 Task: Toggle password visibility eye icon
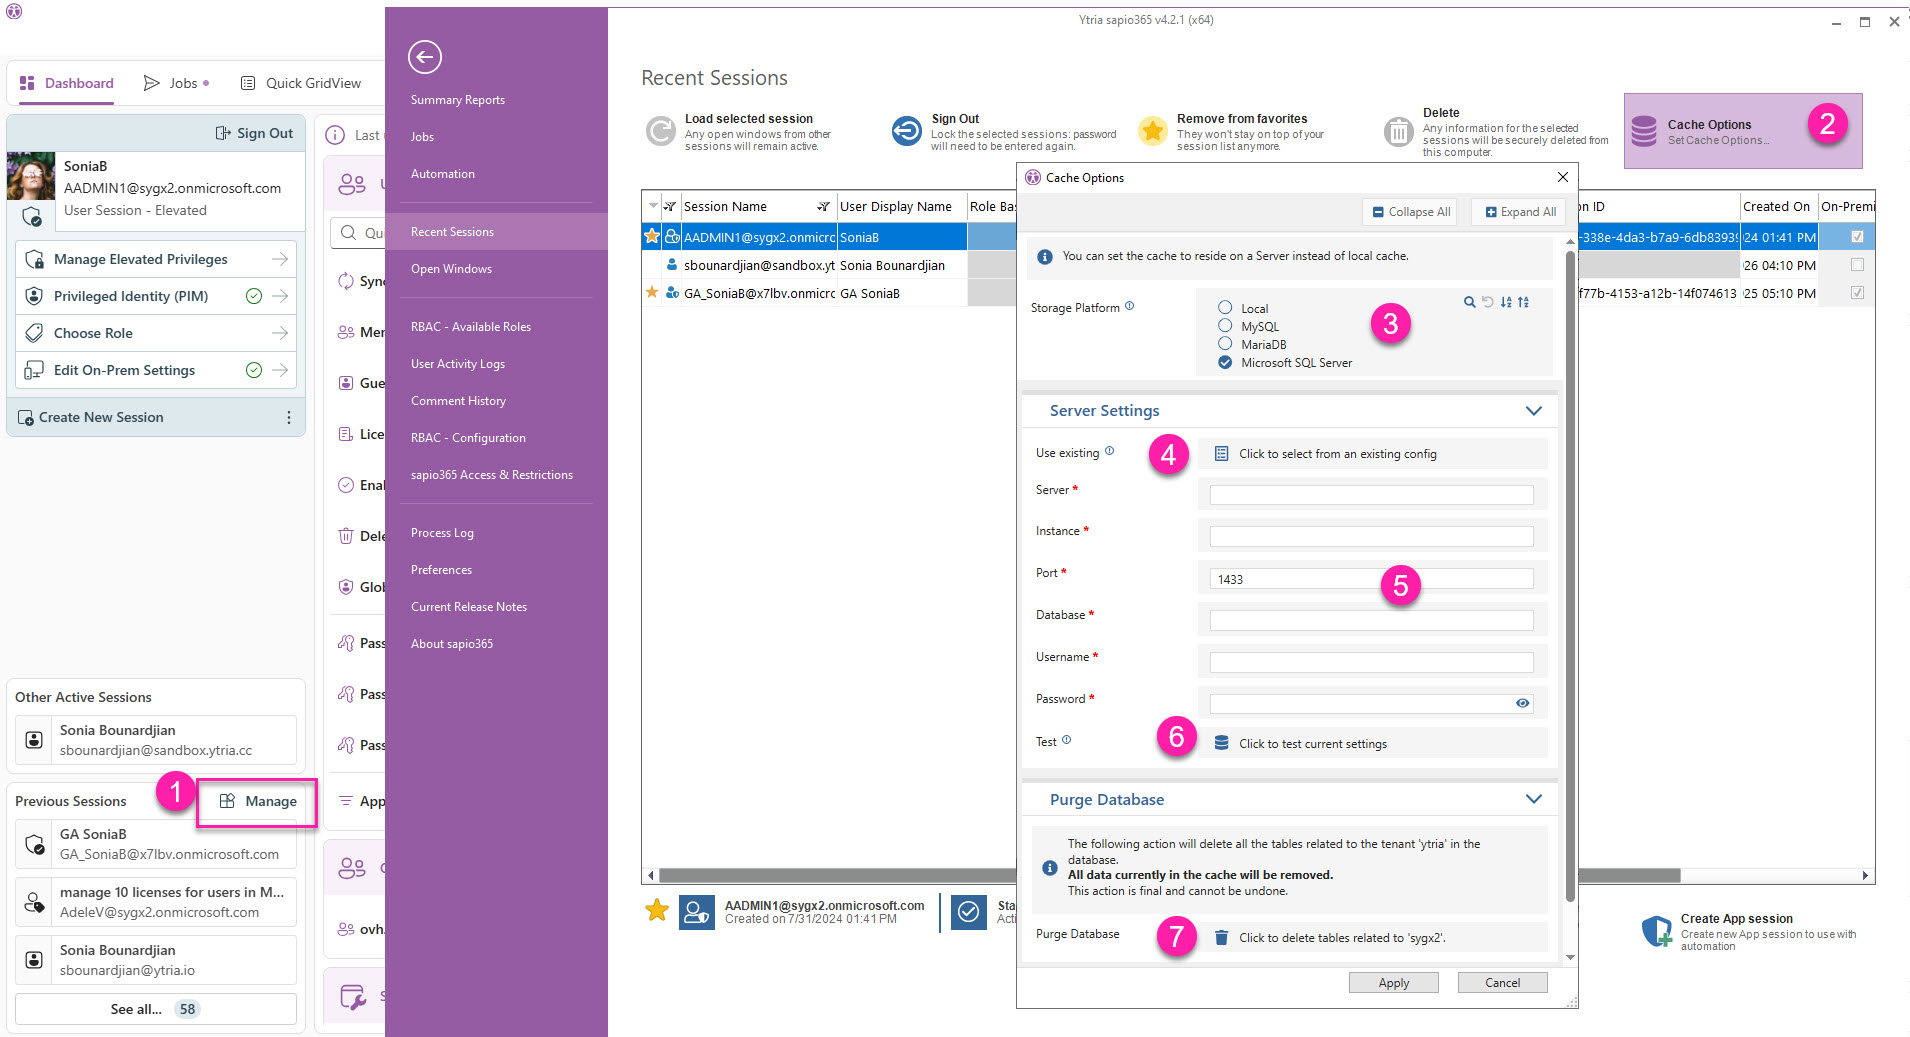(1522, 703)
